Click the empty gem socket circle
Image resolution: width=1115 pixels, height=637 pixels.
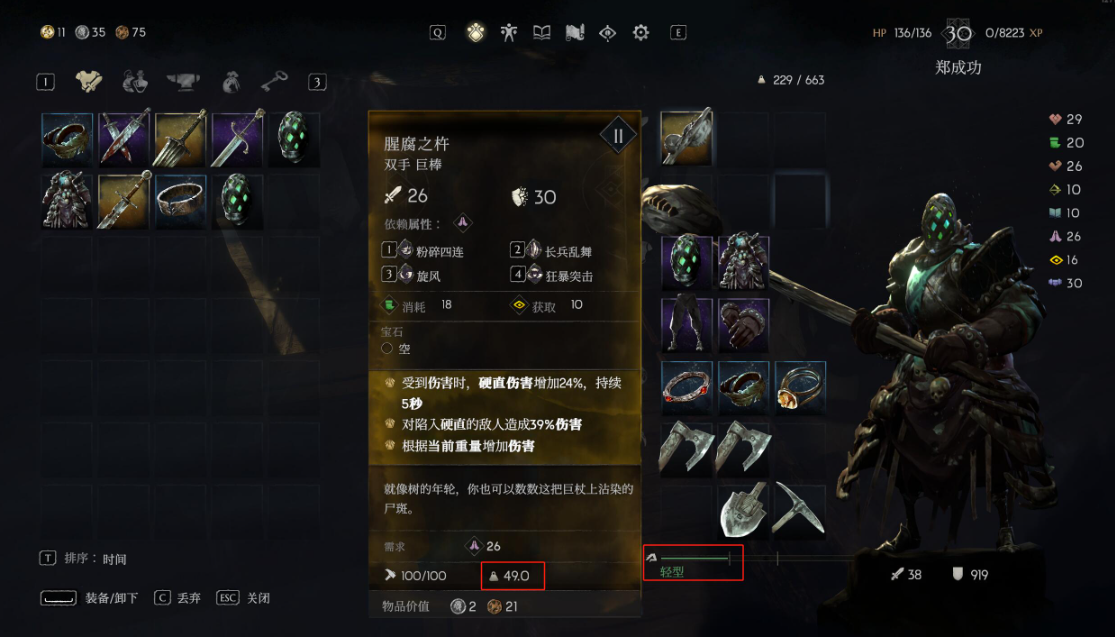[x=387, y=348]
